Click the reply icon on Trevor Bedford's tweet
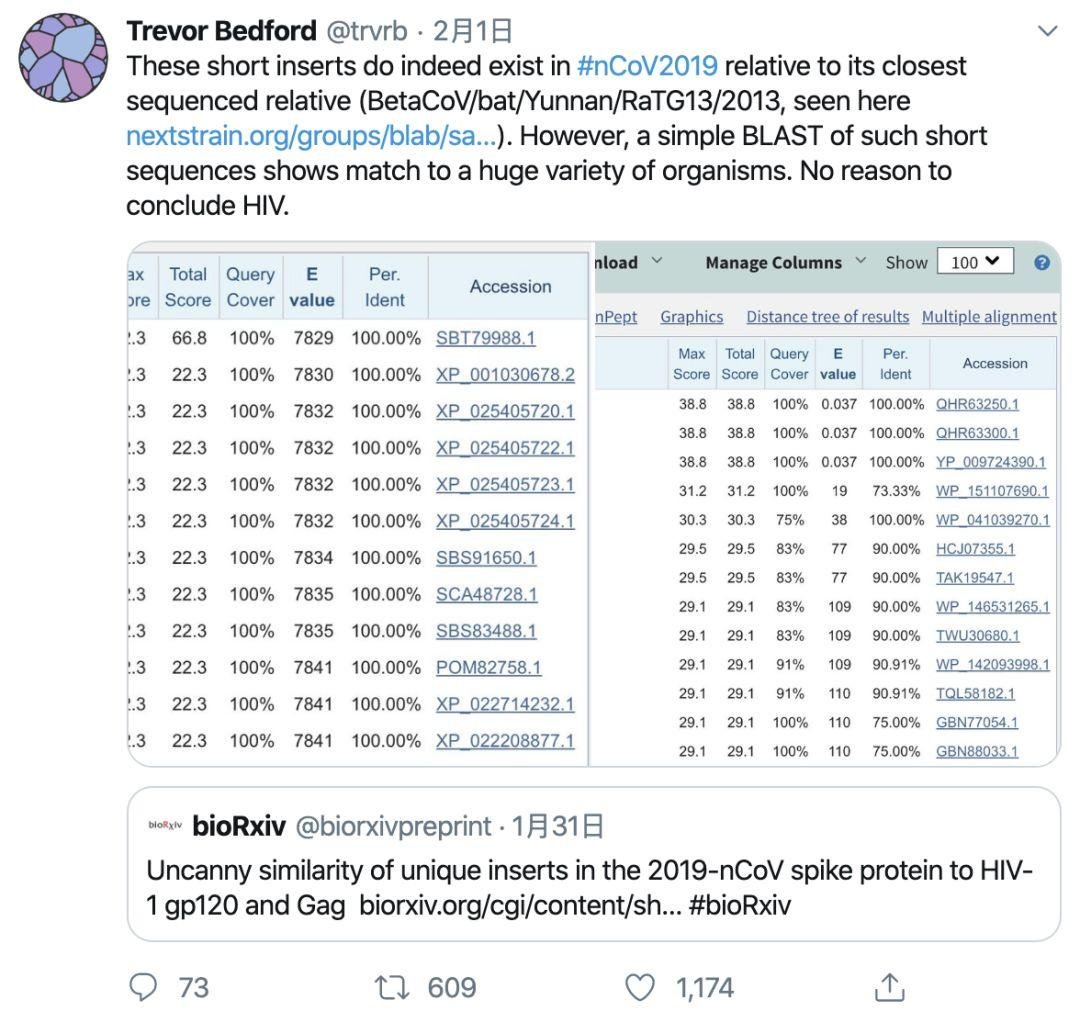 point(145,988)
